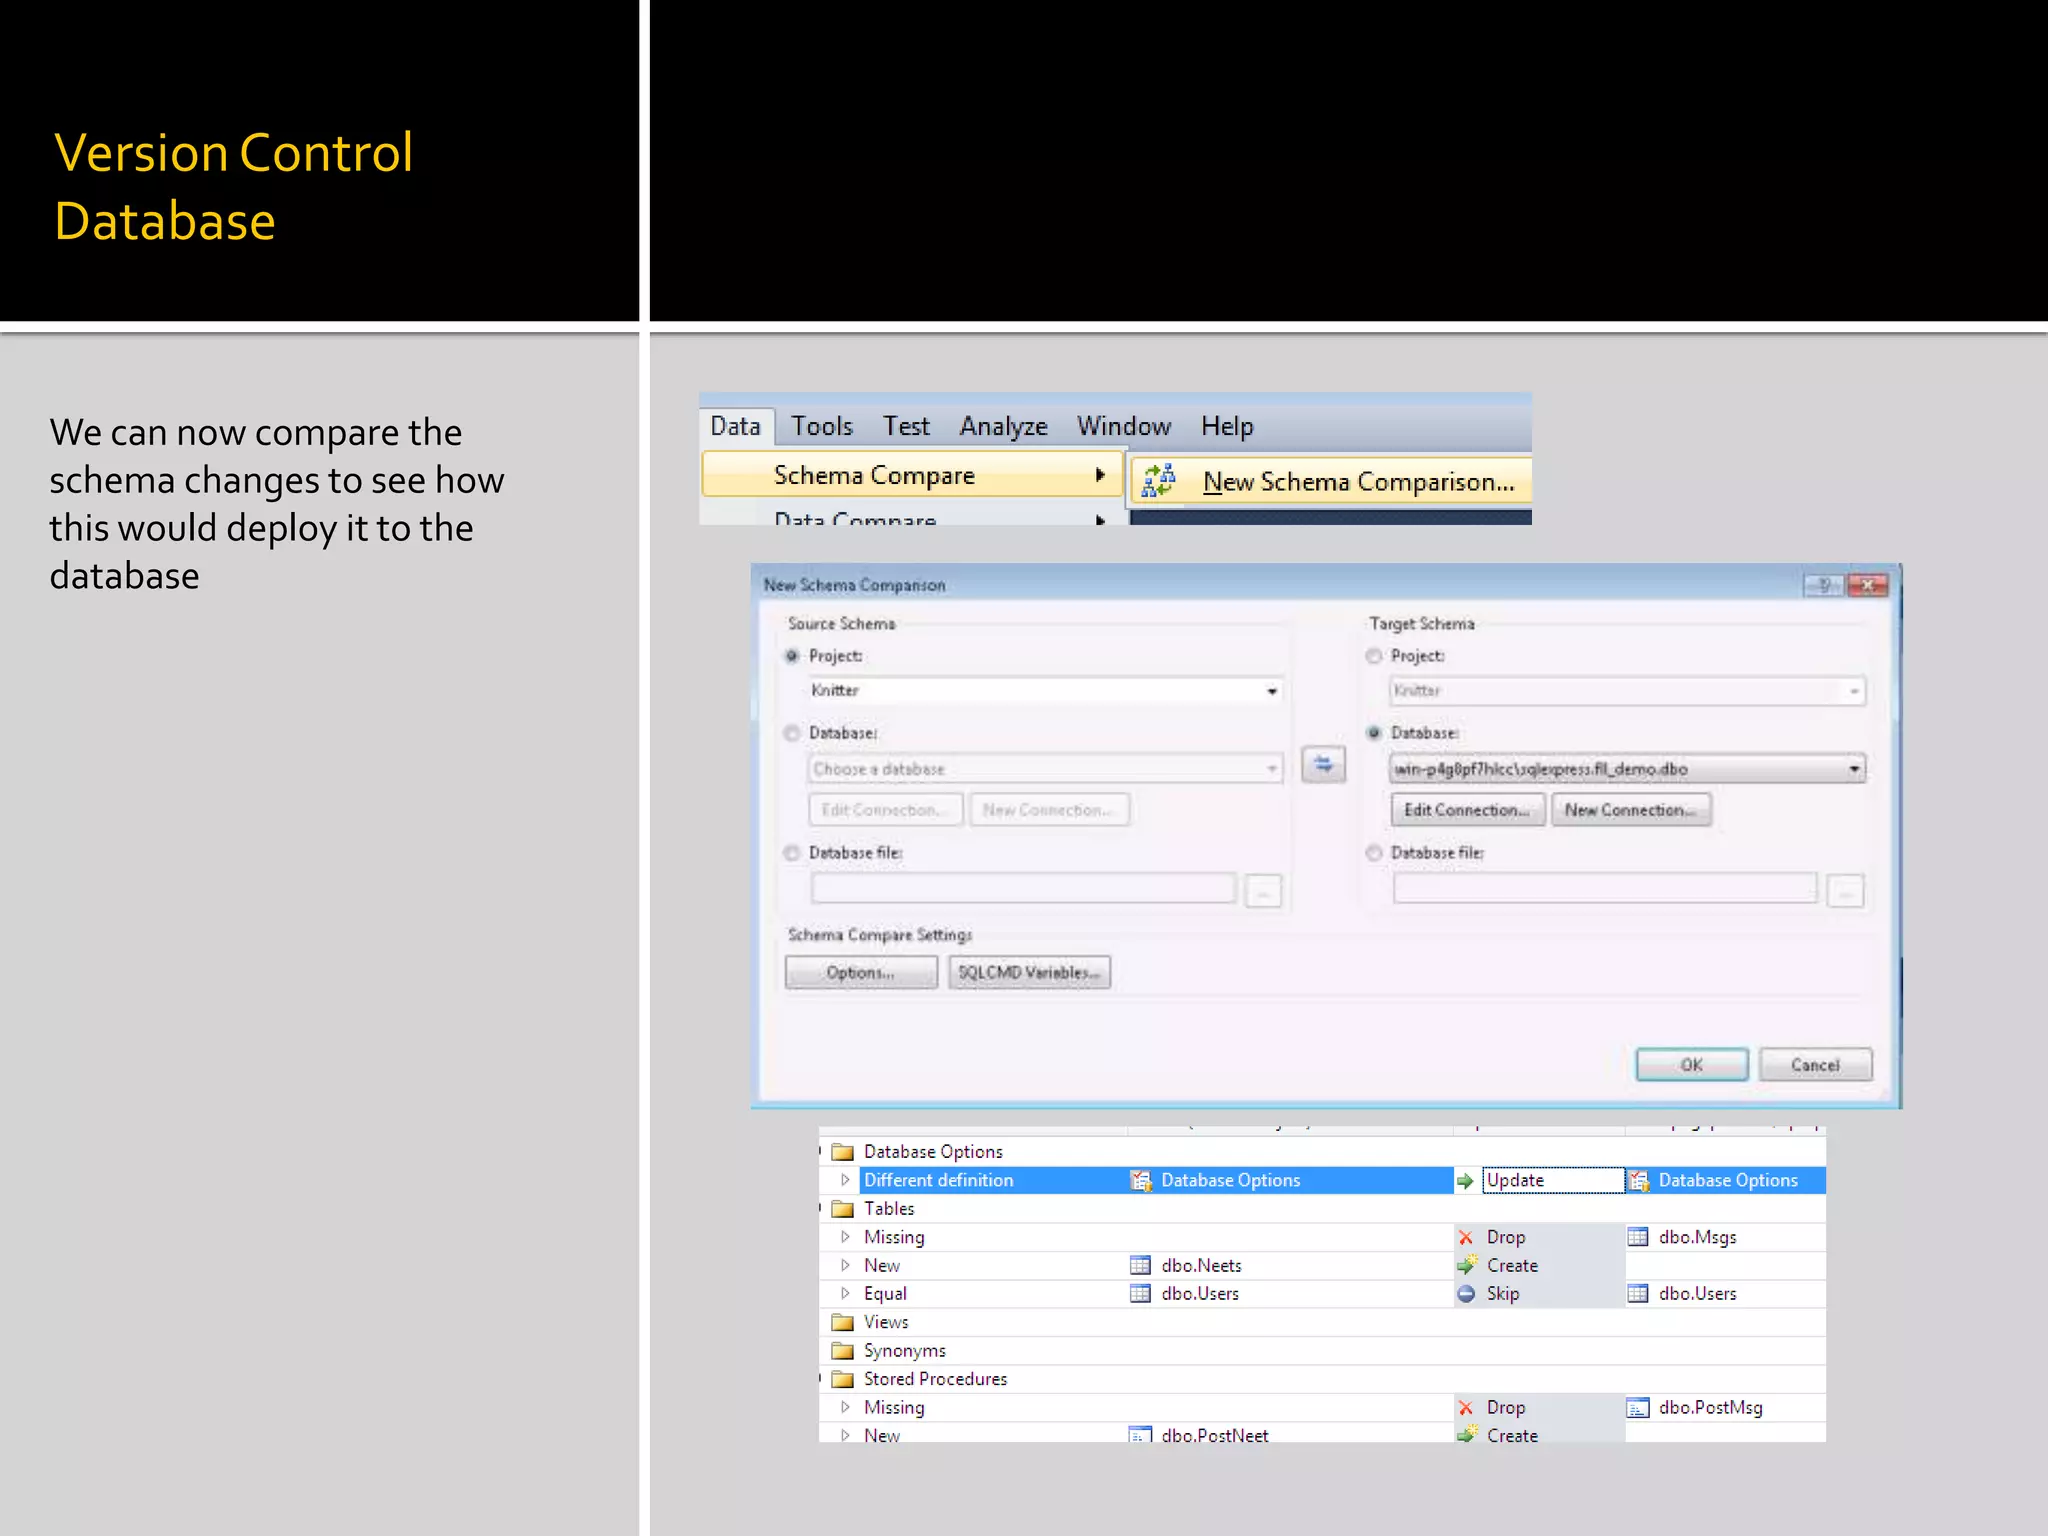Open the Update action dropdown
The image size is (2048, 1536).
[x=1553, y=1180]
